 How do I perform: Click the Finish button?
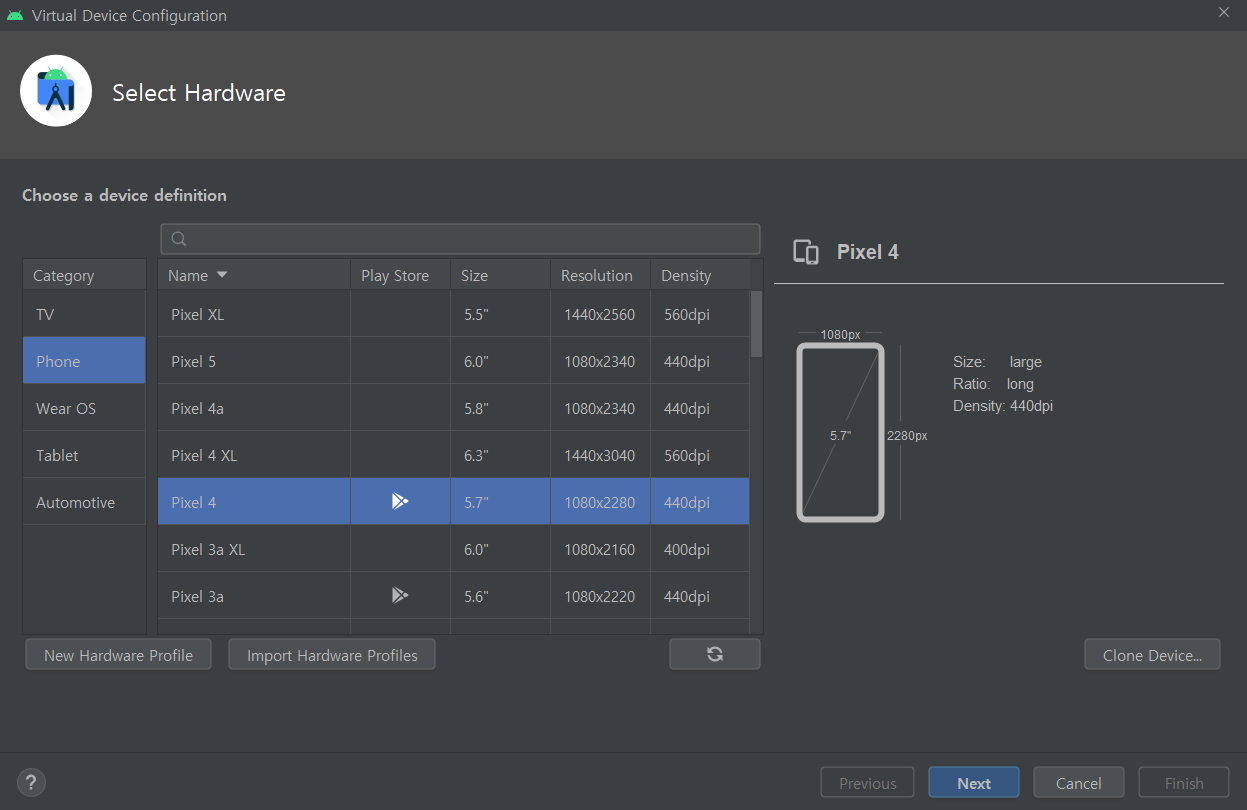coord(1184,783)
